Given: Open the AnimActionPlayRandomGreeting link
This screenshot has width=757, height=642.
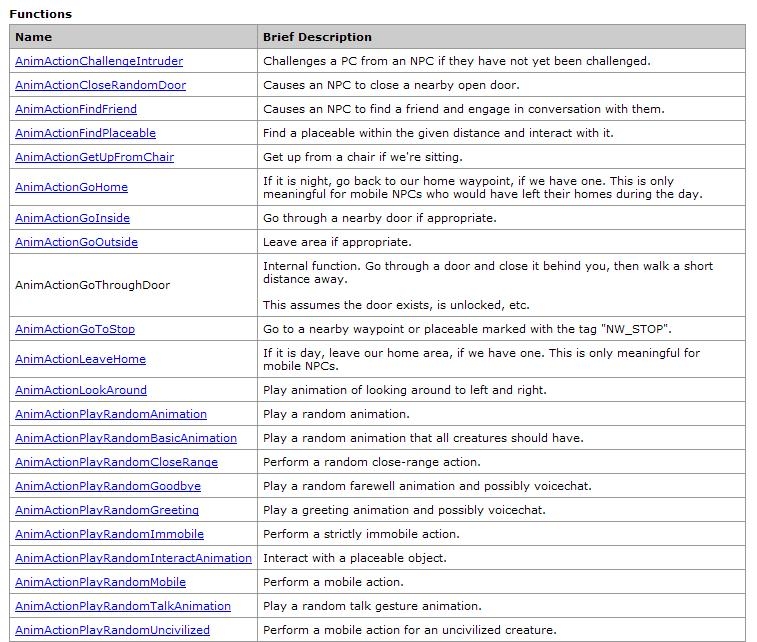Looking at the screenshot, I should (107, 510).
